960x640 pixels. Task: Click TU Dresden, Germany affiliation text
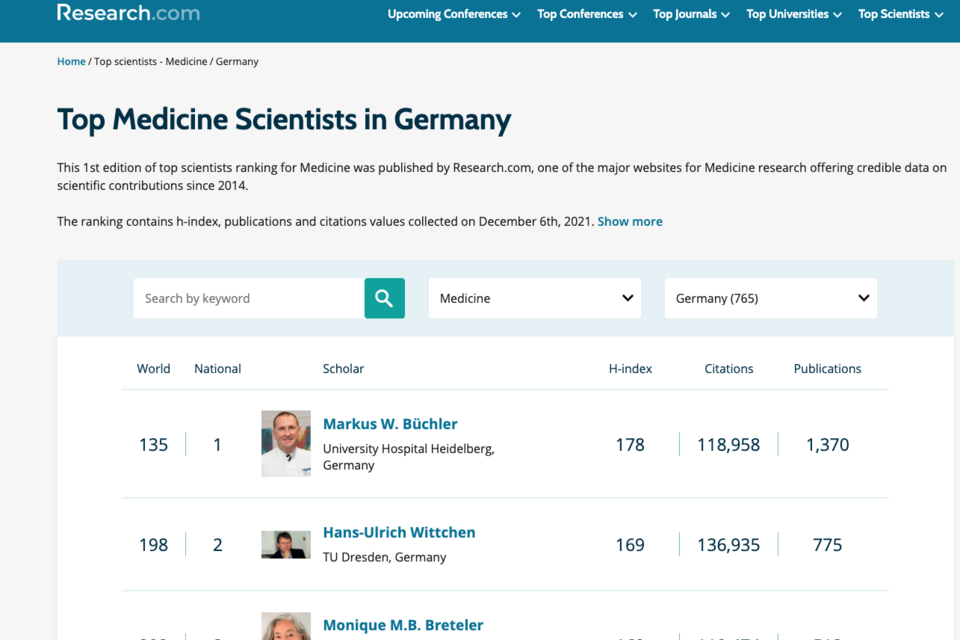384,557
